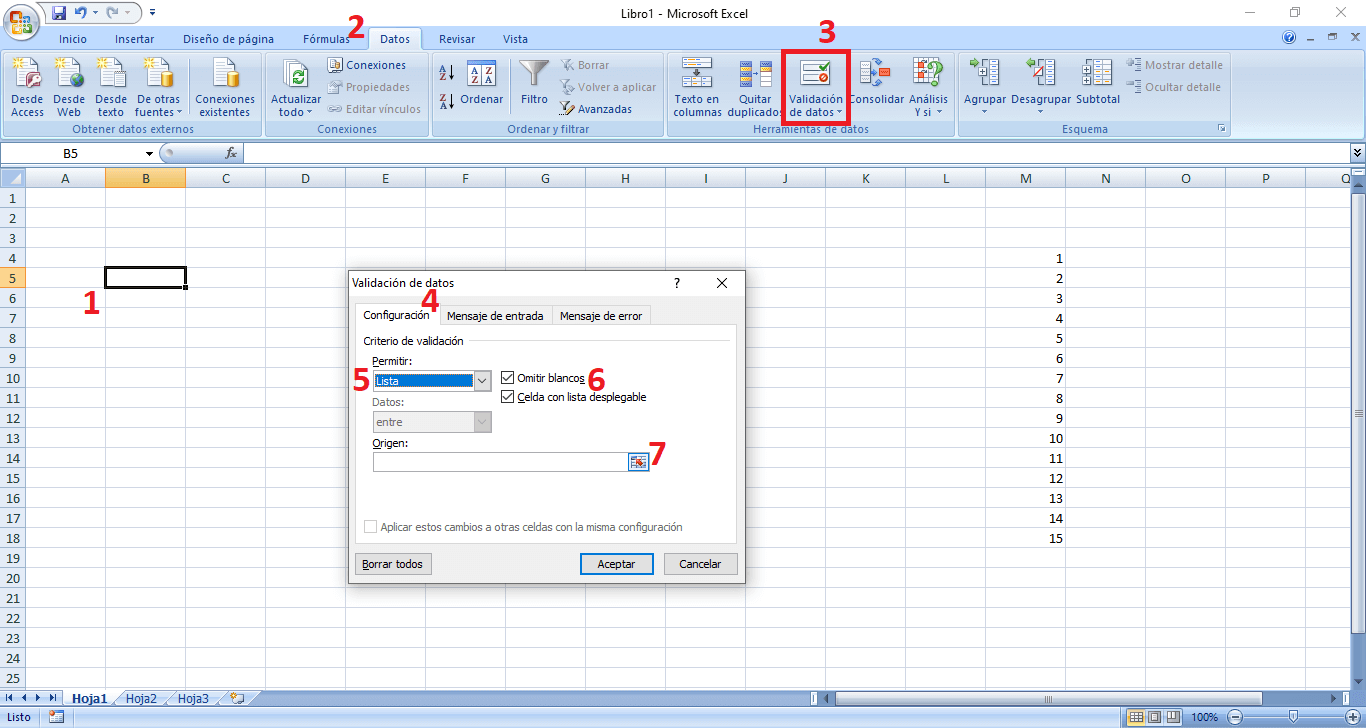Zoom in with the plus button
Viewport: 1366px width, 728px height.
coord(1352,717)
